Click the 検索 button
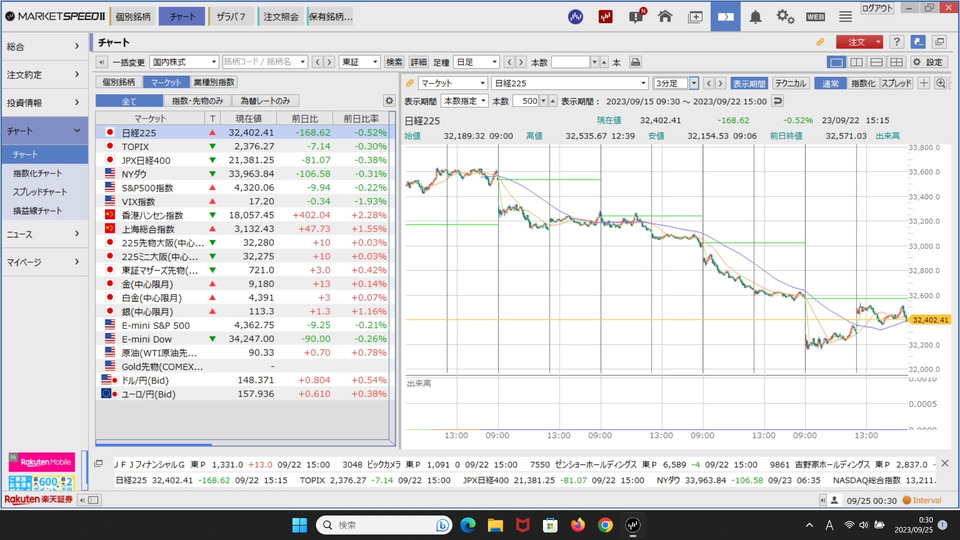The width and height of the screenshot is (960, 540). 394,62
